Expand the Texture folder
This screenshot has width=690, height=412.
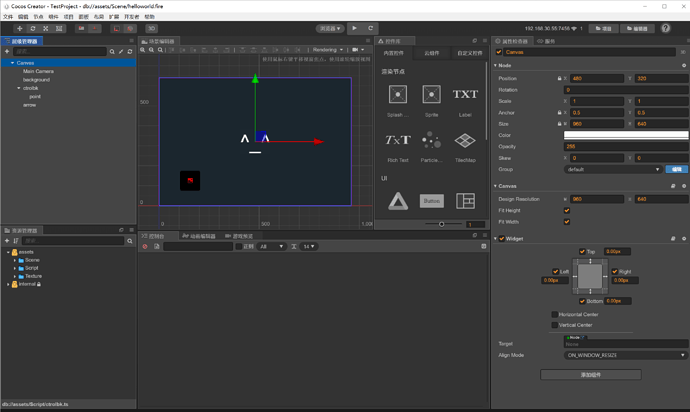point(15,276)
